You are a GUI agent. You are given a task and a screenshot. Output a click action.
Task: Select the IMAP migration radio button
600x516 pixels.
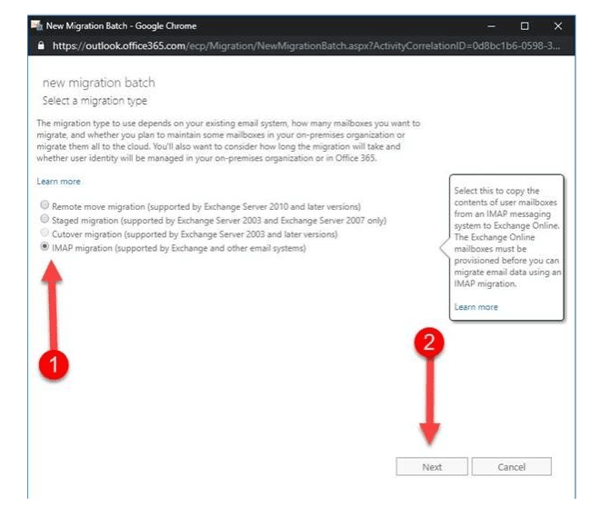tap(45, 247)
